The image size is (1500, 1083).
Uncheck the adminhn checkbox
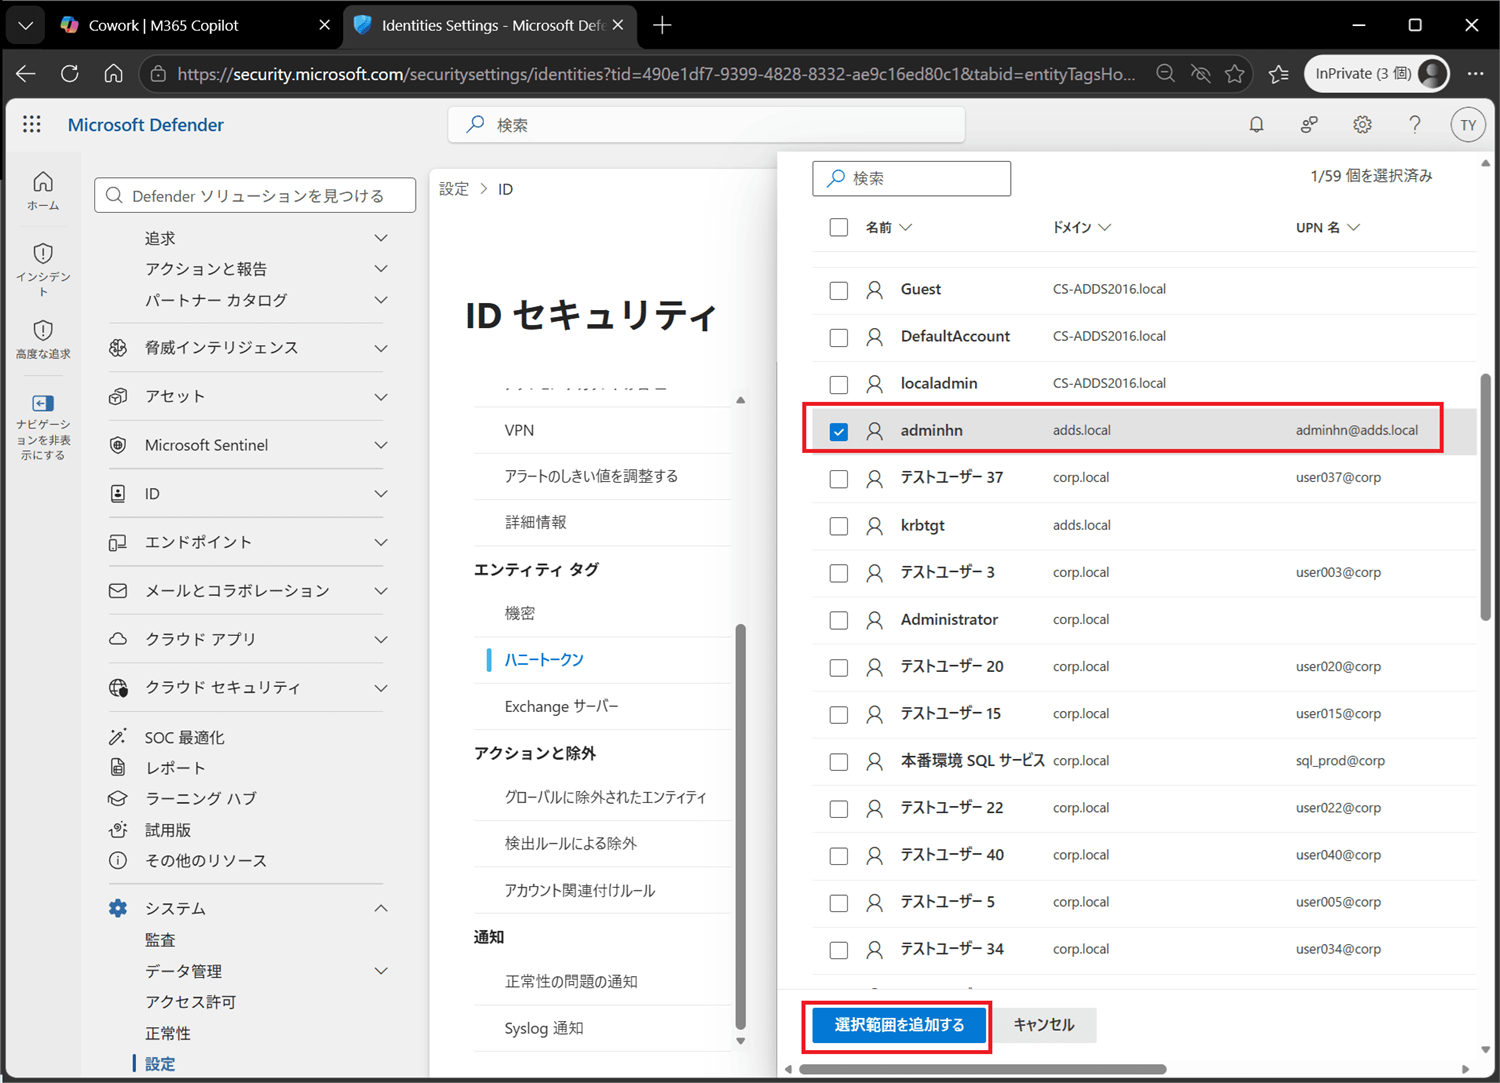[x=839, y=431]
